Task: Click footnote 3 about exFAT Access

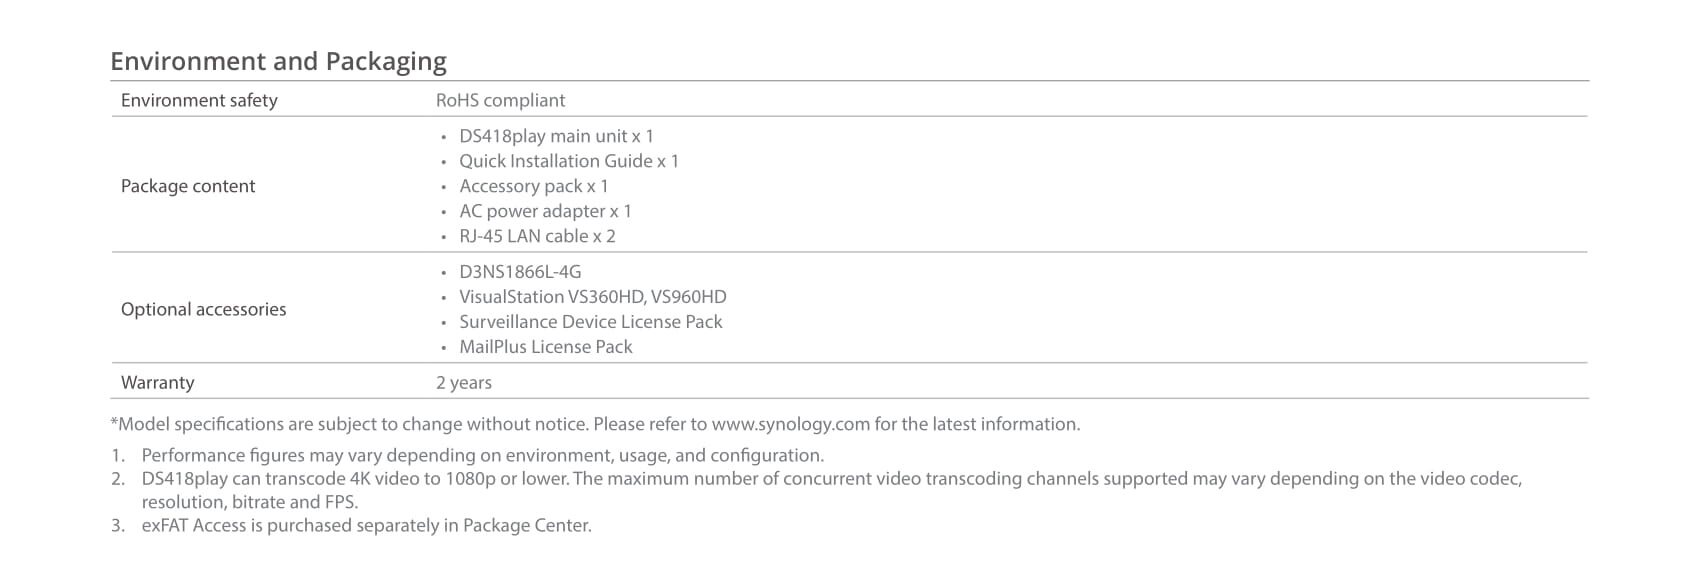Action: coord(352,525)
